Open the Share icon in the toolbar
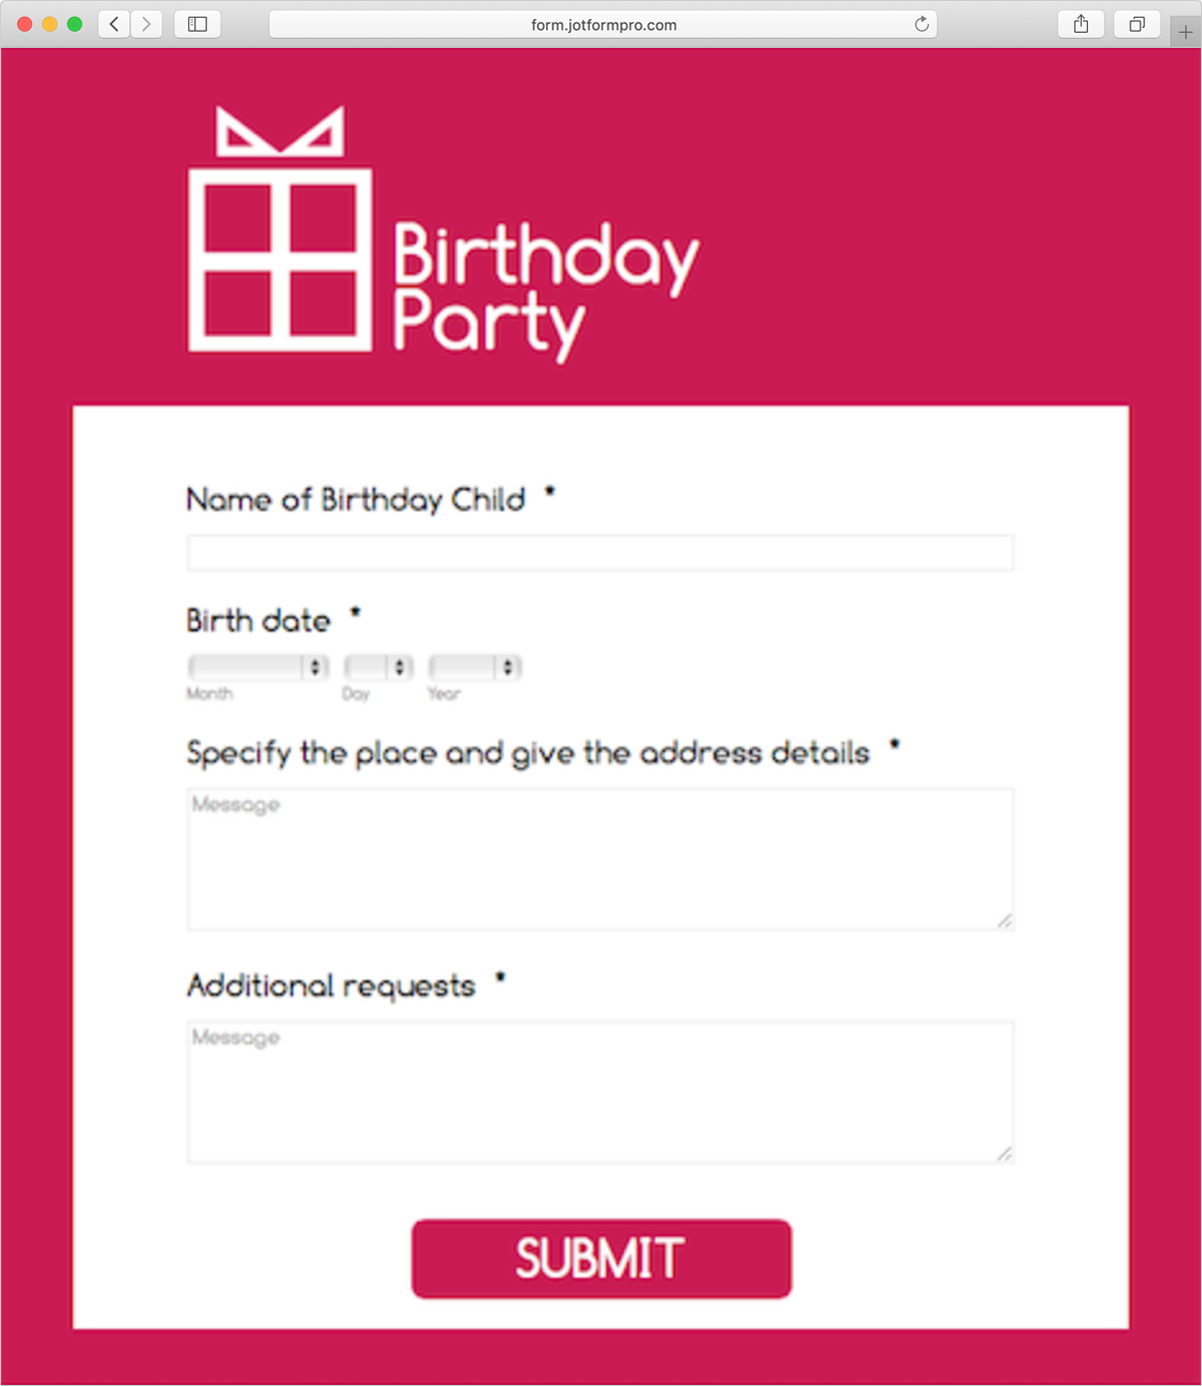1202x1386 pixels. click(1081, 24)
